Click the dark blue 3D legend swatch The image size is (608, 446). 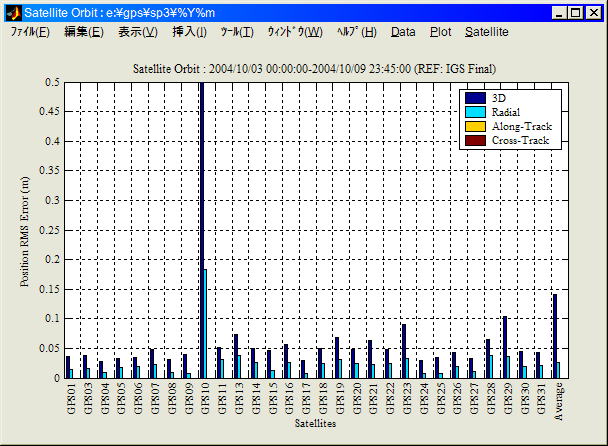coord(476,98)
